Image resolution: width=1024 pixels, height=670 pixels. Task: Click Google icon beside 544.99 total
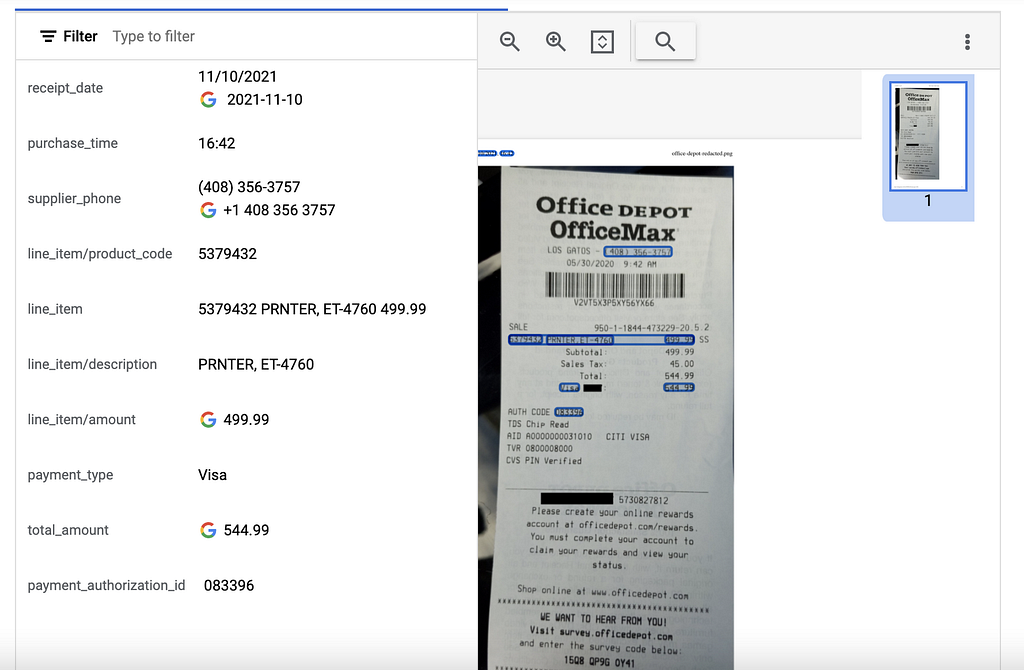pyautogui.click(x=208, y=530)
